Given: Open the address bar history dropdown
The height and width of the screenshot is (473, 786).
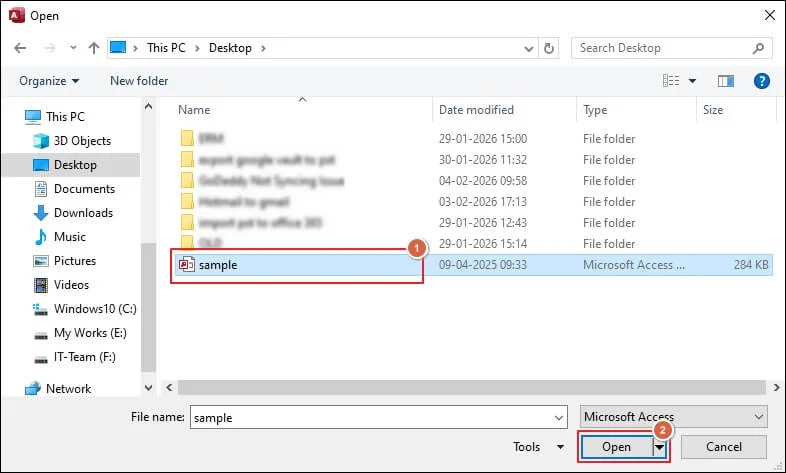Looking at the screenshot, I should (x=528, y=49).
